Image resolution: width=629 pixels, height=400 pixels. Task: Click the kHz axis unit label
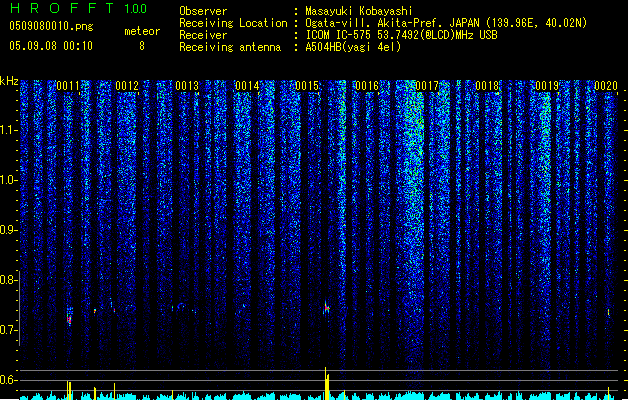tap(9, 81)
